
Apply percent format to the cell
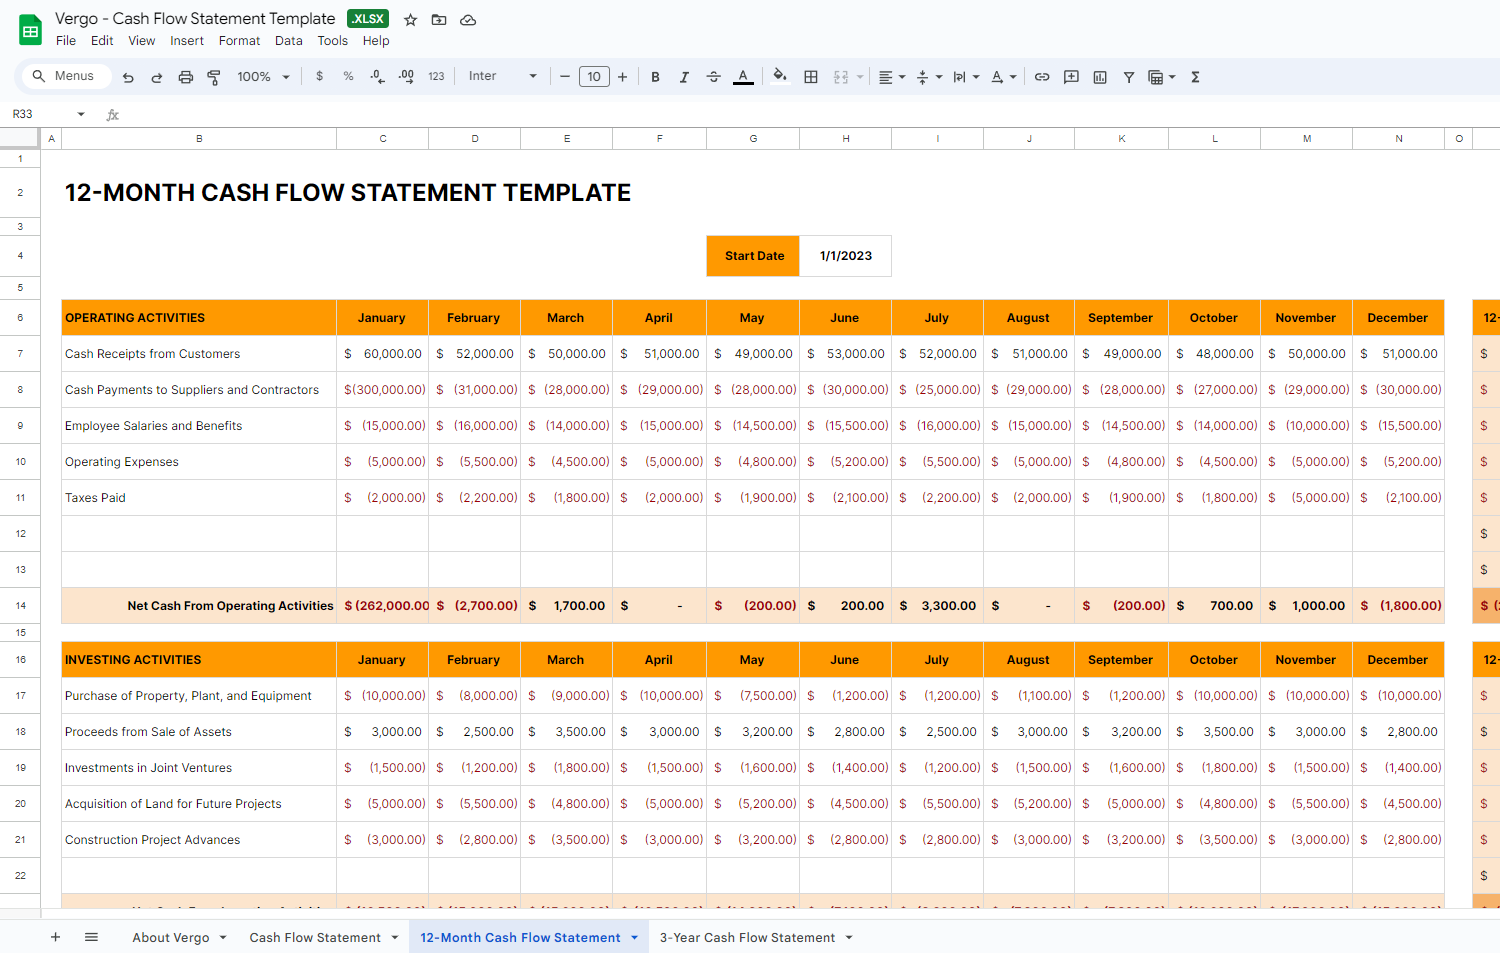(347, 76)
